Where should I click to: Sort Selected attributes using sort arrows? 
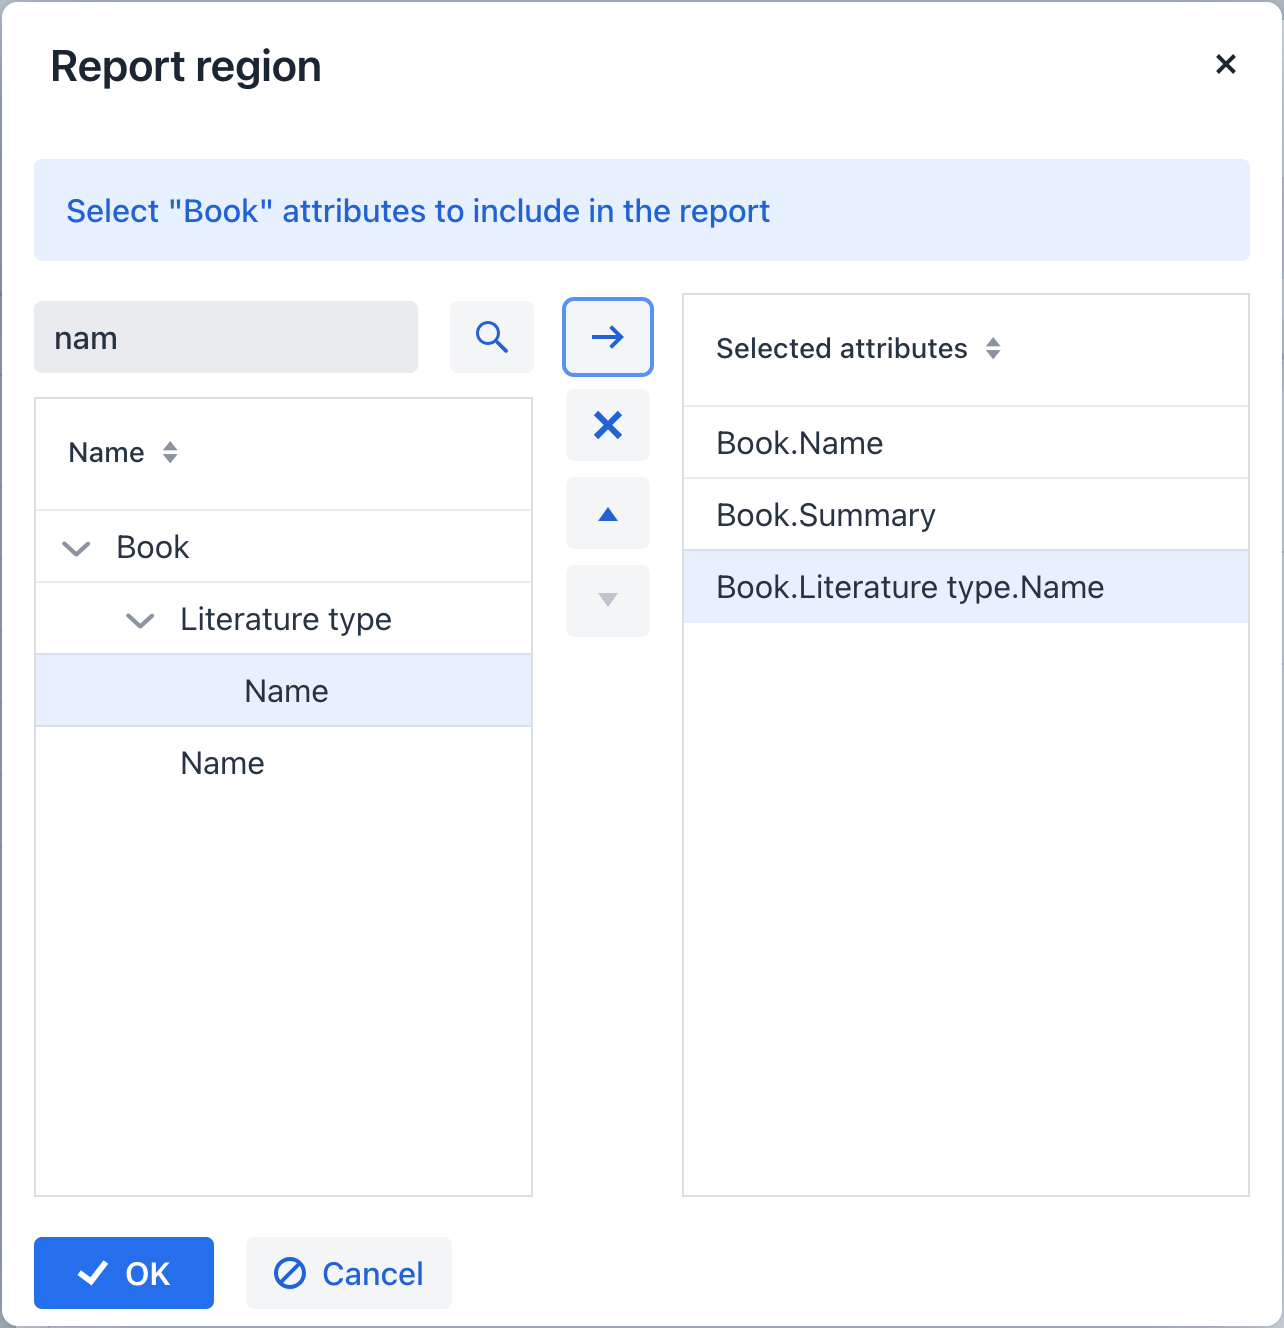click(993, 348)
